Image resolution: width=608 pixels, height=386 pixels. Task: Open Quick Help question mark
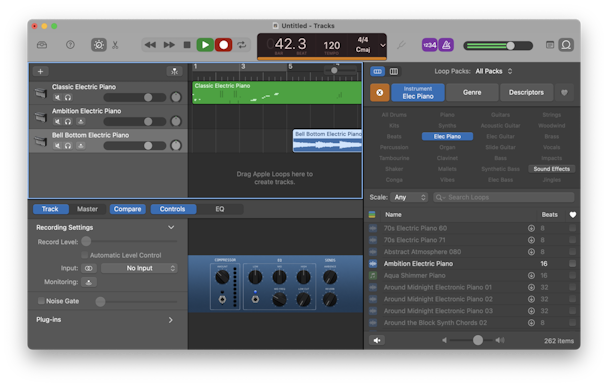click(70, 45)
